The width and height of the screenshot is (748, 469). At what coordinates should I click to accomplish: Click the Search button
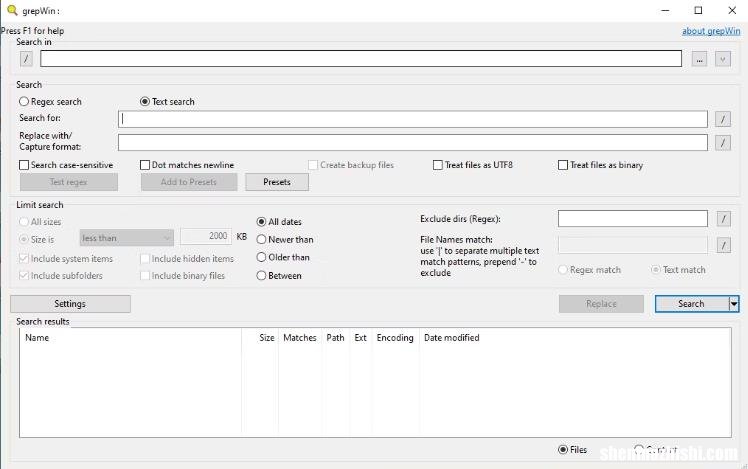[x=691, y=304]
